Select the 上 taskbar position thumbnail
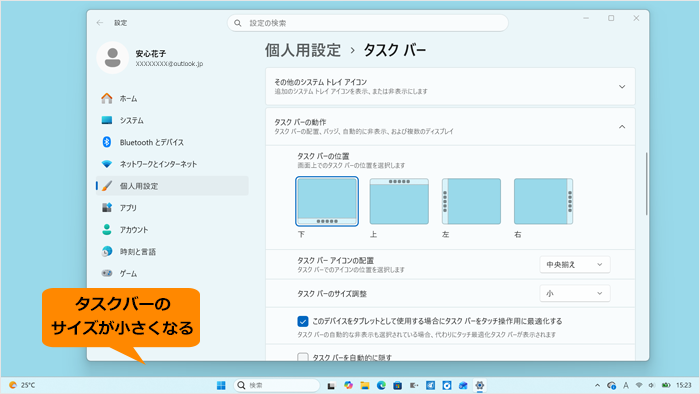The image size is (700, 394). click(399, 201)
